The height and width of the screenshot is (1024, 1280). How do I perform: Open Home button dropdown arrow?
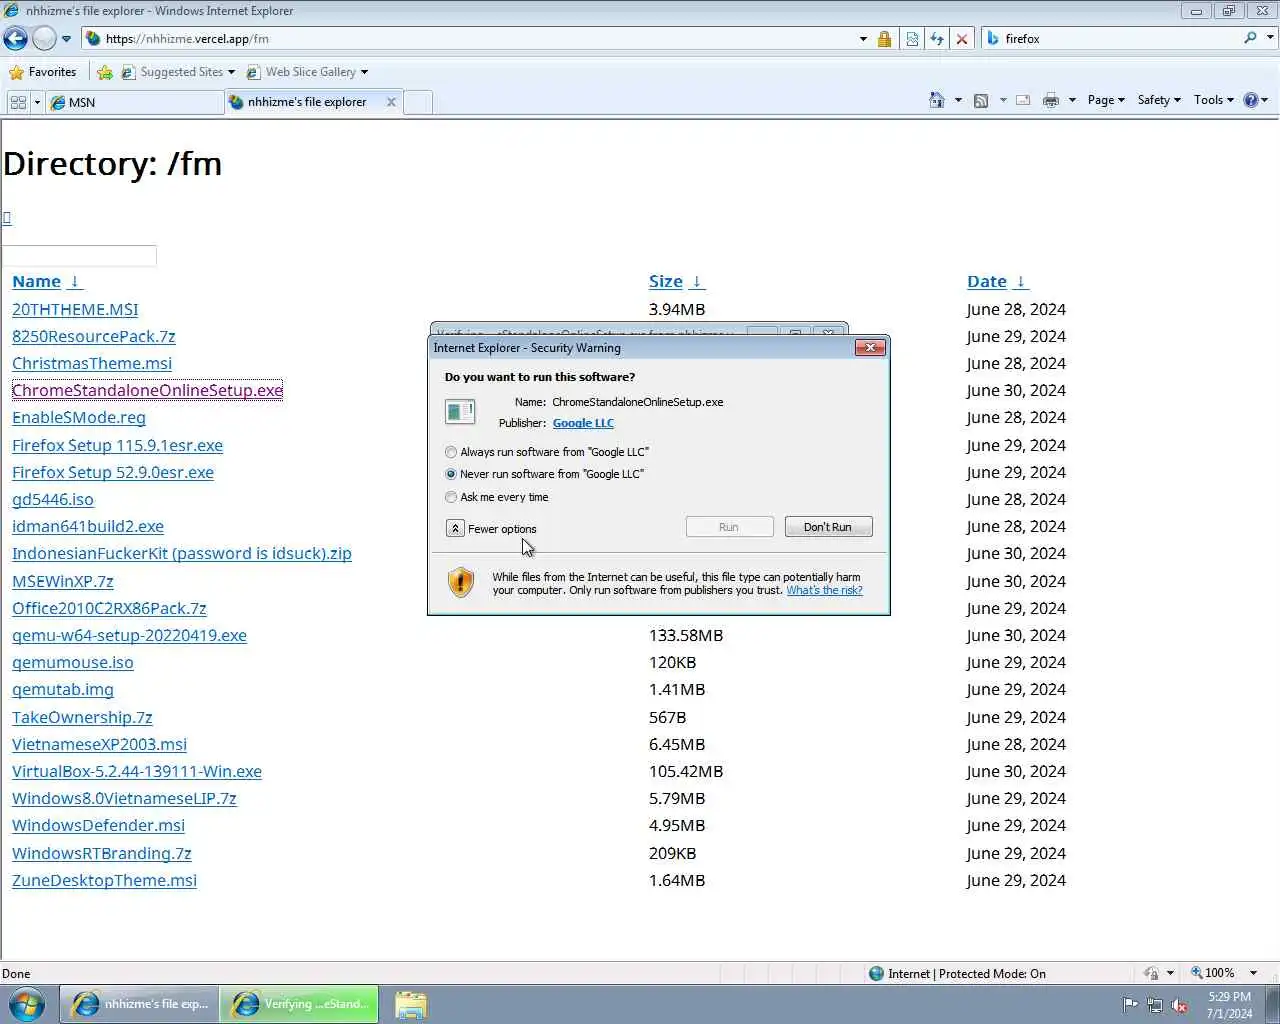958,100
